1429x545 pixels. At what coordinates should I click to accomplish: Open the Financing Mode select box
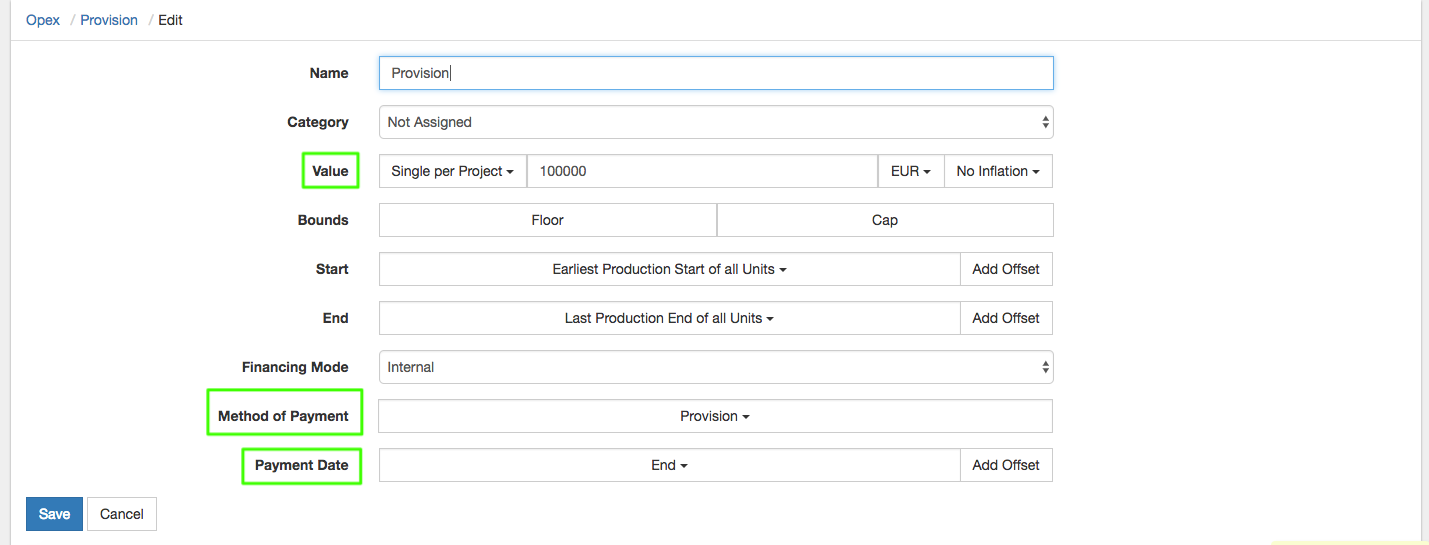(715, 367)
